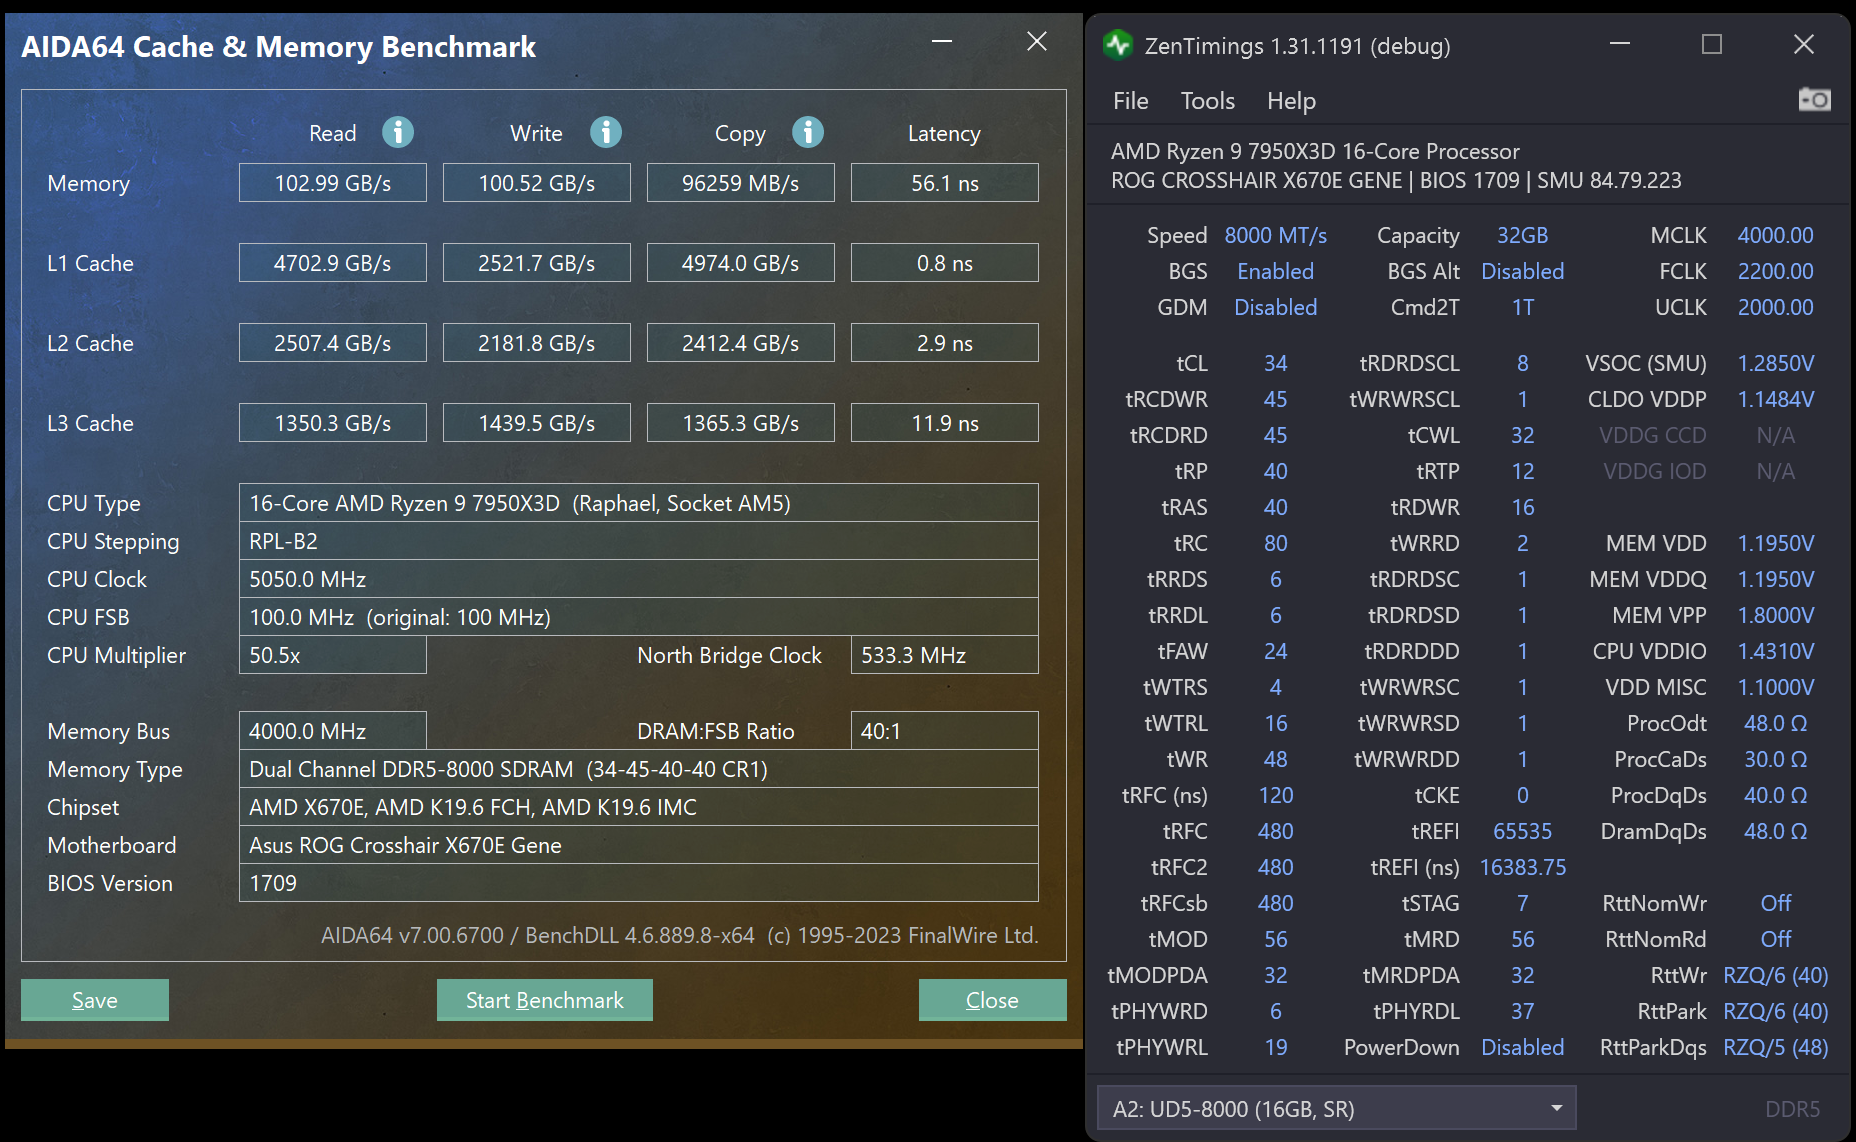Screen dimensions: 1856x1142
Task: Click BGS Enabled value
Action: [1275, 271]
